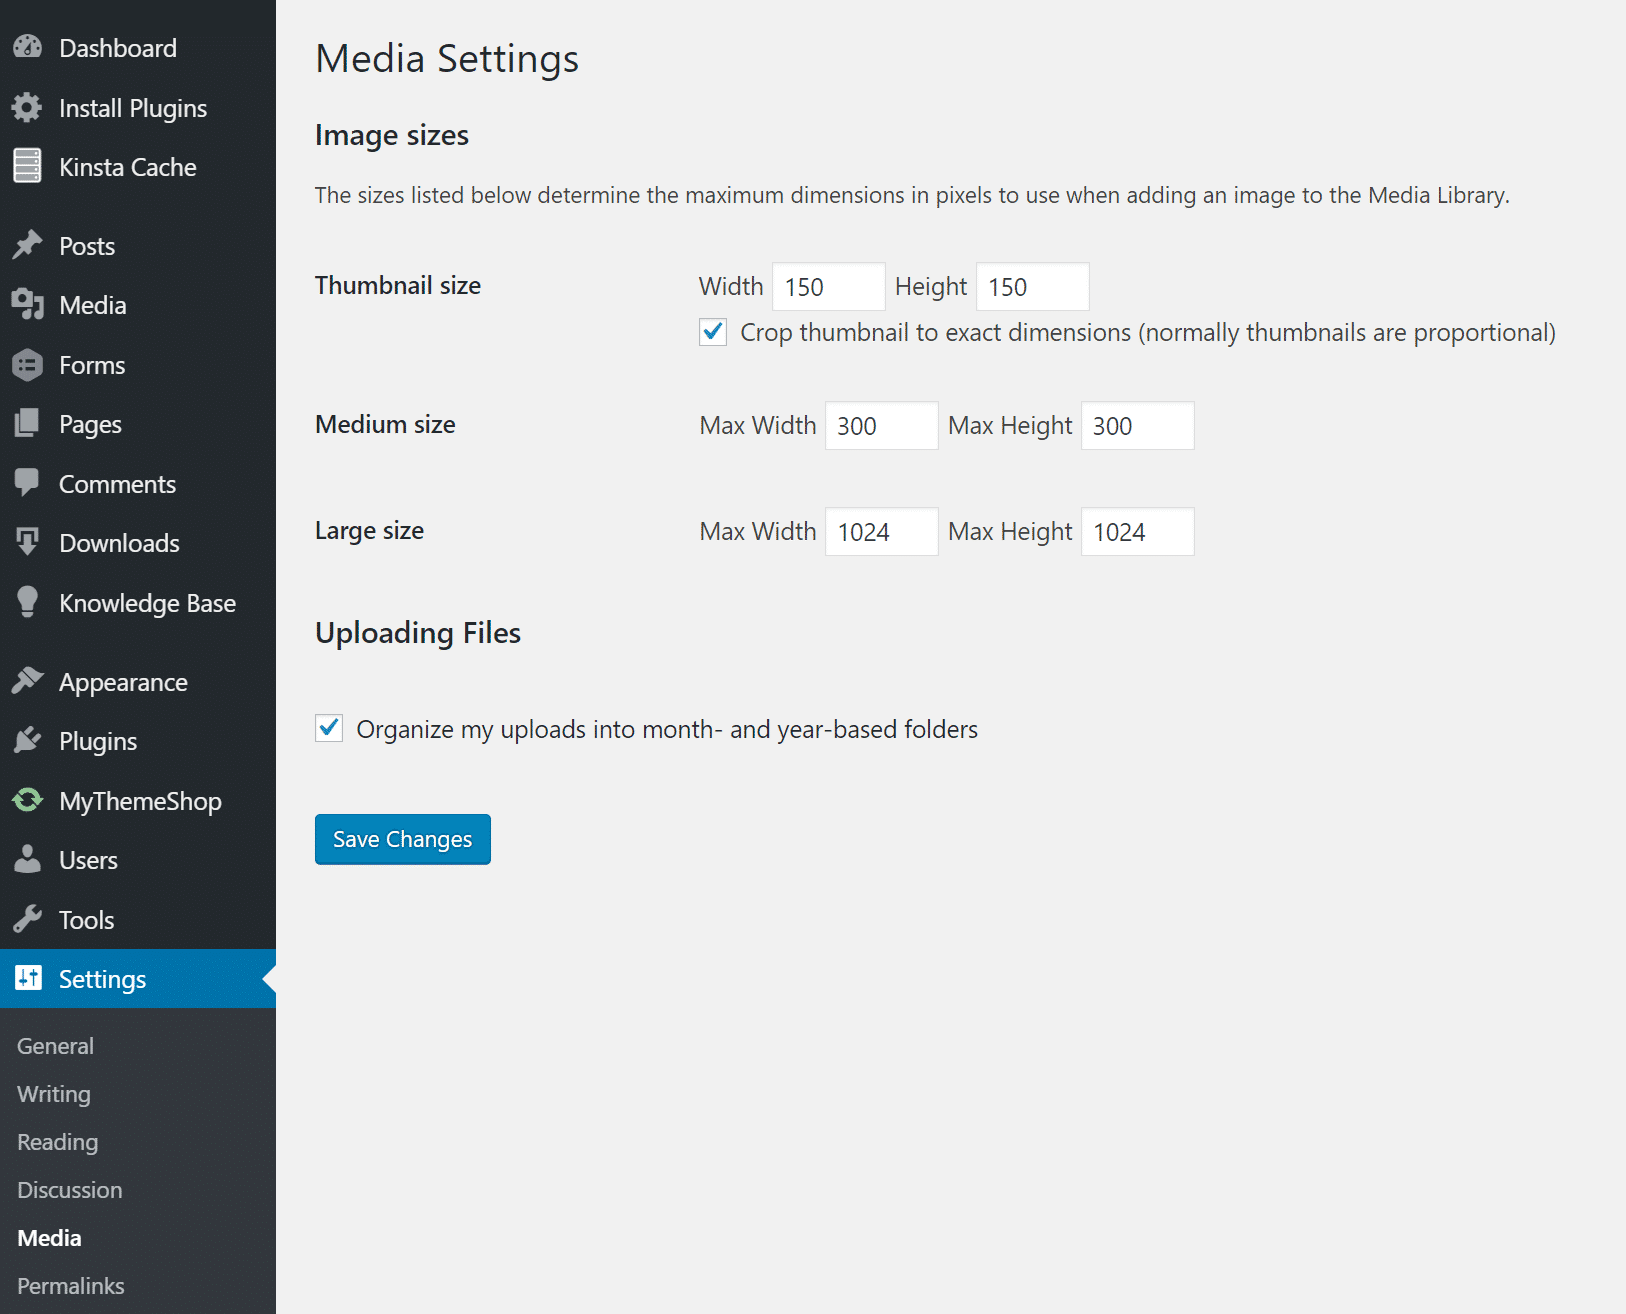Expand the Settings menu section
Viewport: 1626px width, 1314px height.
point(104,979)
